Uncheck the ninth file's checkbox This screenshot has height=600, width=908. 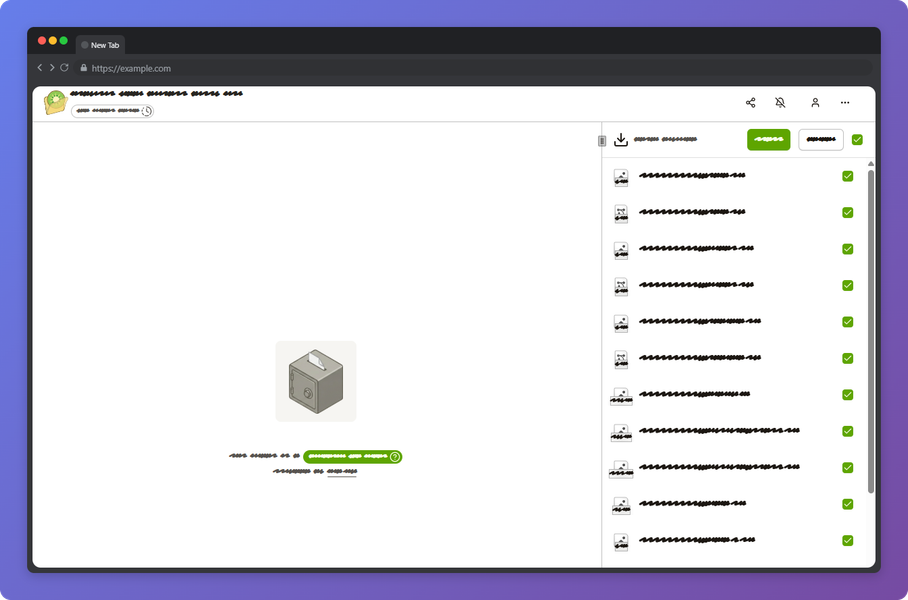848,468
